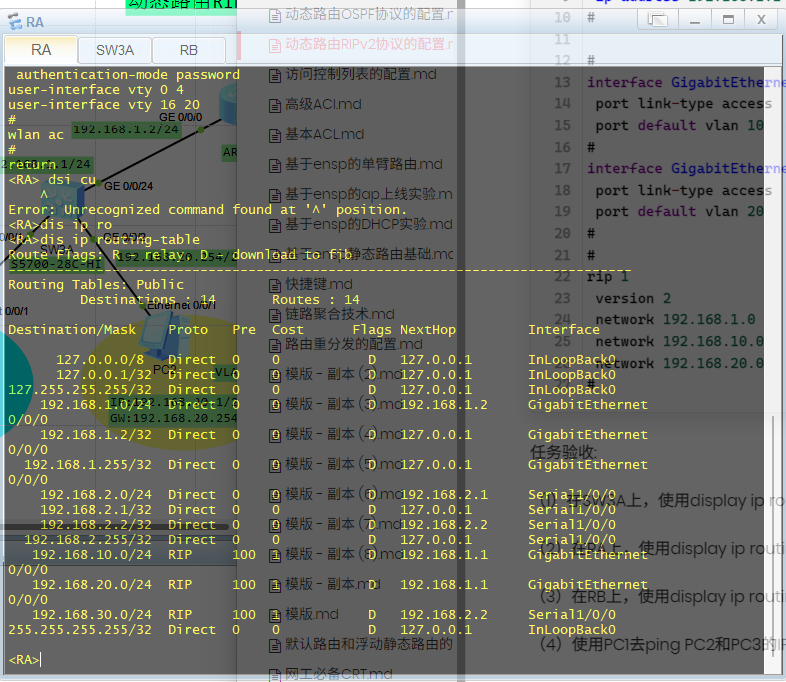Minimize the RA terminal window

pyautogui.click(x=695, y=20)
